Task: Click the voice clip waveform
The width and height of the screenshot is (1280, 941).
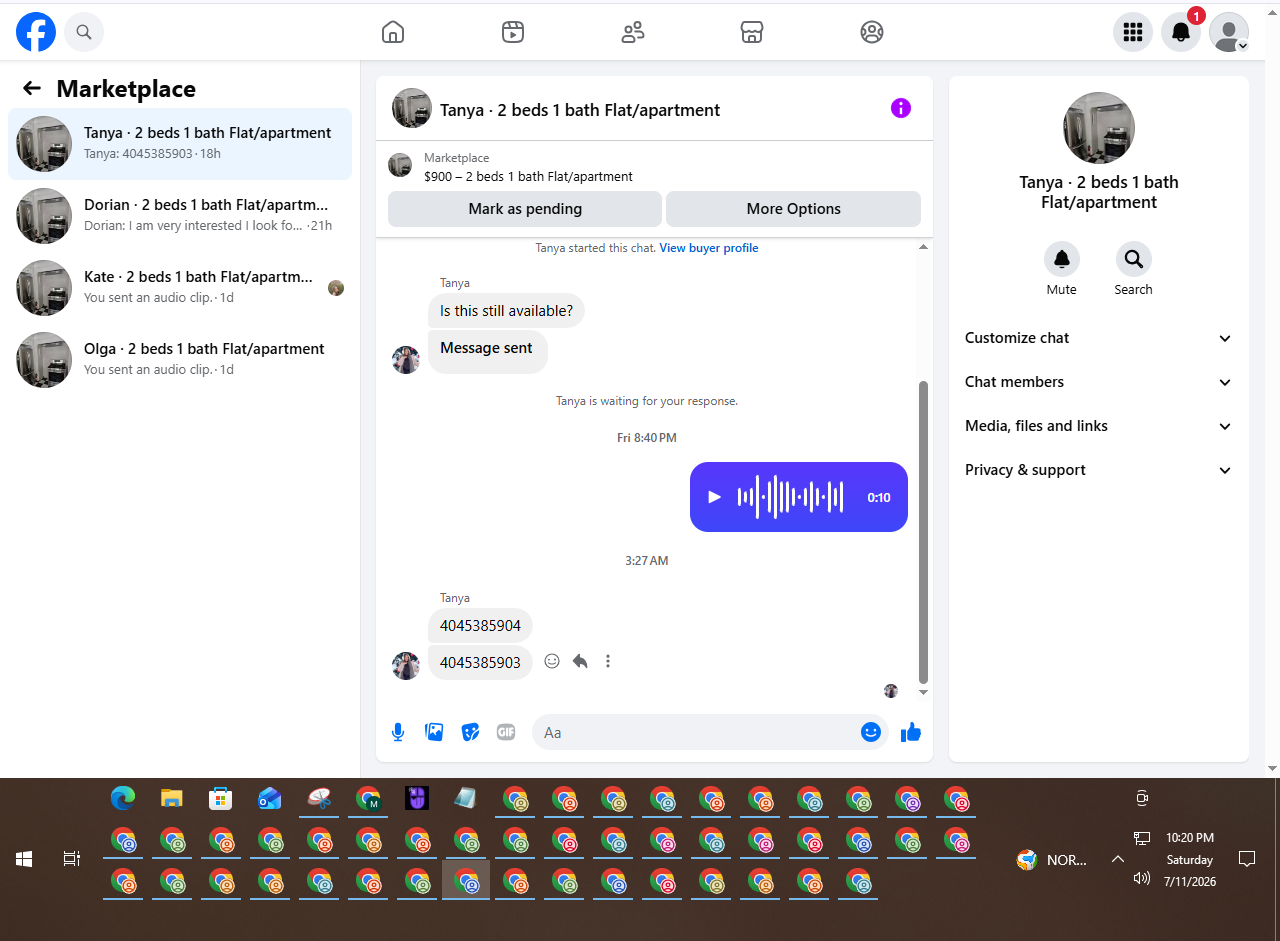Action: (x=790, y=497)
